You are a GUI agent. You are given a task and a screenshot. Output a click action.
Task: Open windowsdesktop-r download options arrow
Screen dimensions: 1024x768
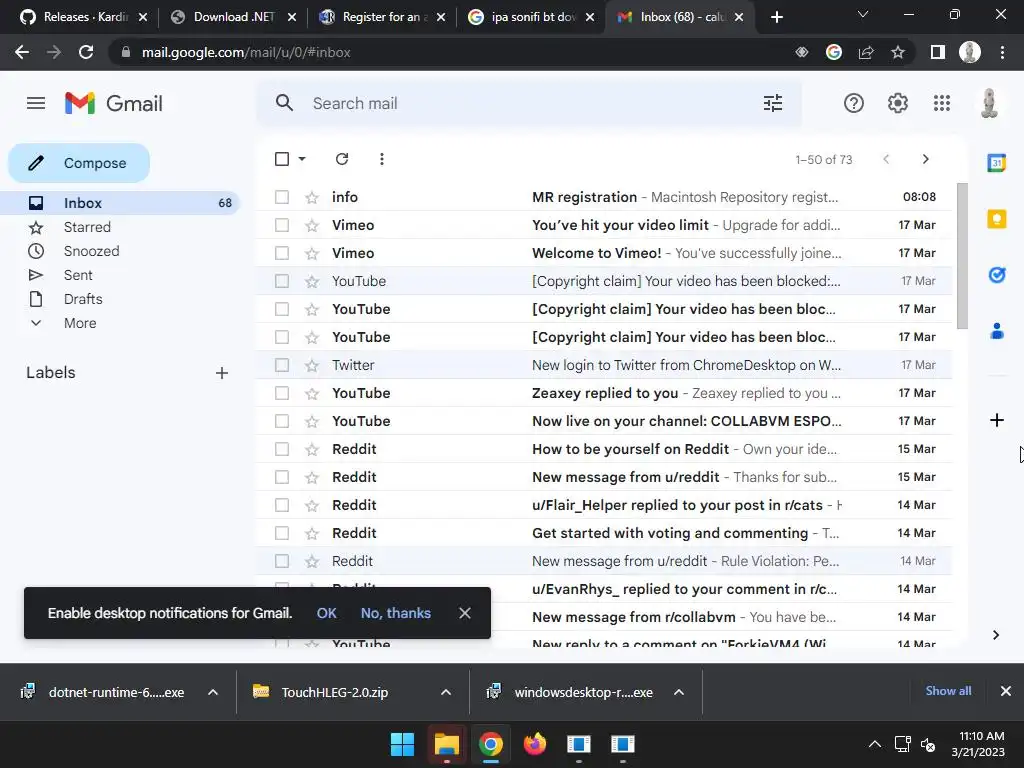(679, 692)
